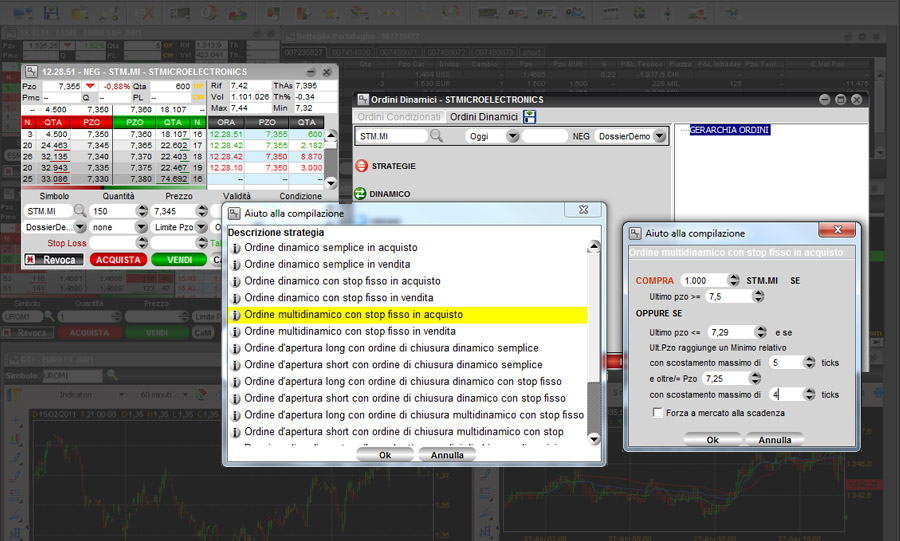Click window icon in STM.MI book title bar

pyautogui.click(x=31, y=72)
